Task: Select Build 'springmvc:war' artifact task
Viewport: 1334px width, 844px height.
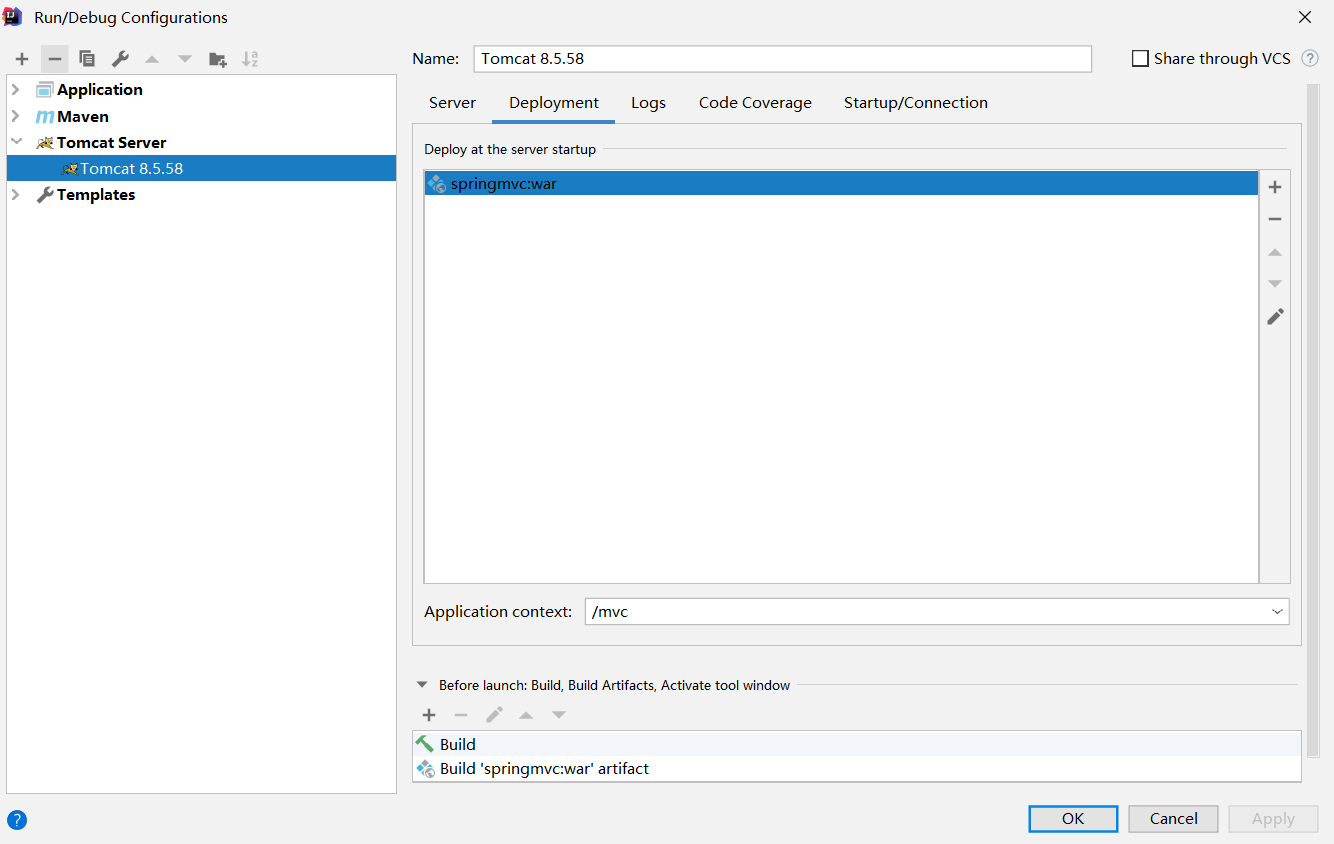Action: coord(857,769)
